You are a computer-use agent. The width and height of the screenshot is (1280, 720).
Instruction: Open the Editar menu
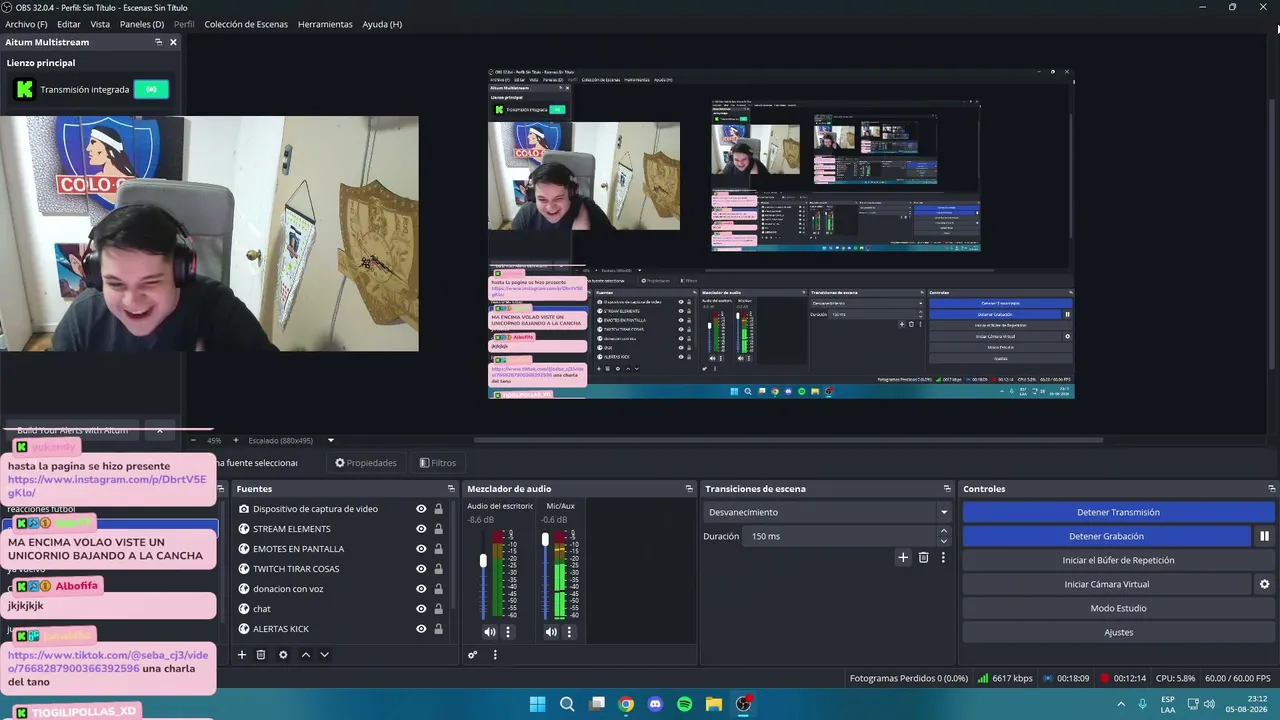click(69, 24)
